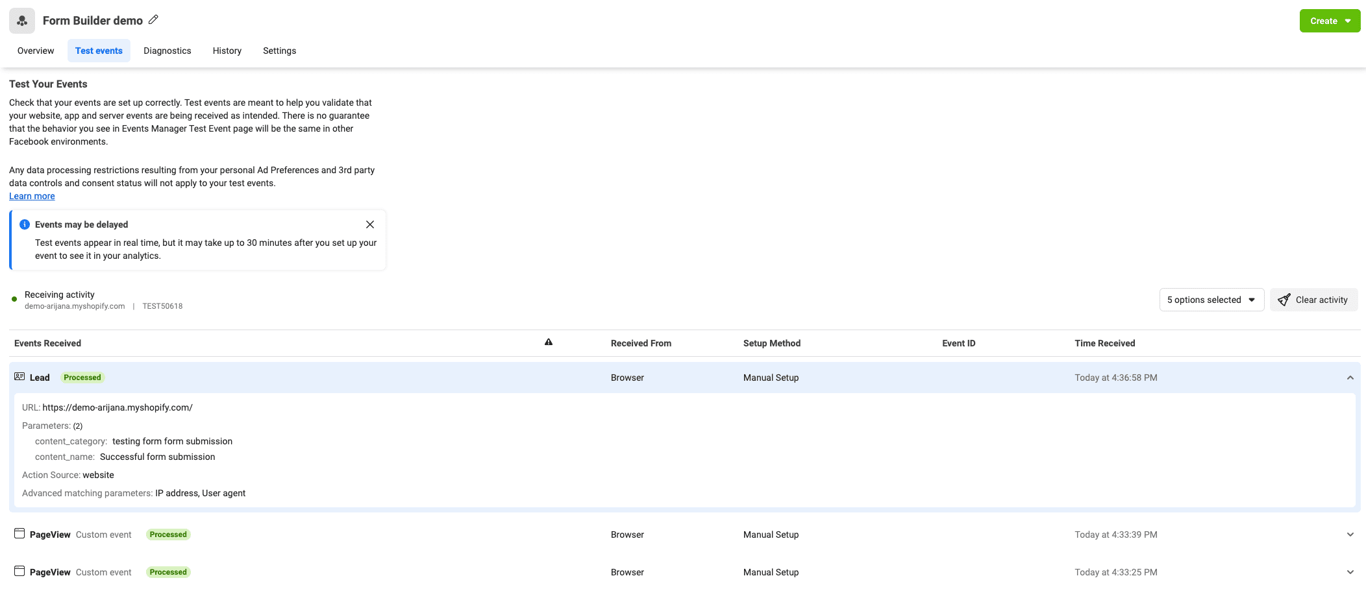Open the Diagnostics tab
Image resolution: width=1366 pixels, height=589 pixels.
(x=167, y=51)
